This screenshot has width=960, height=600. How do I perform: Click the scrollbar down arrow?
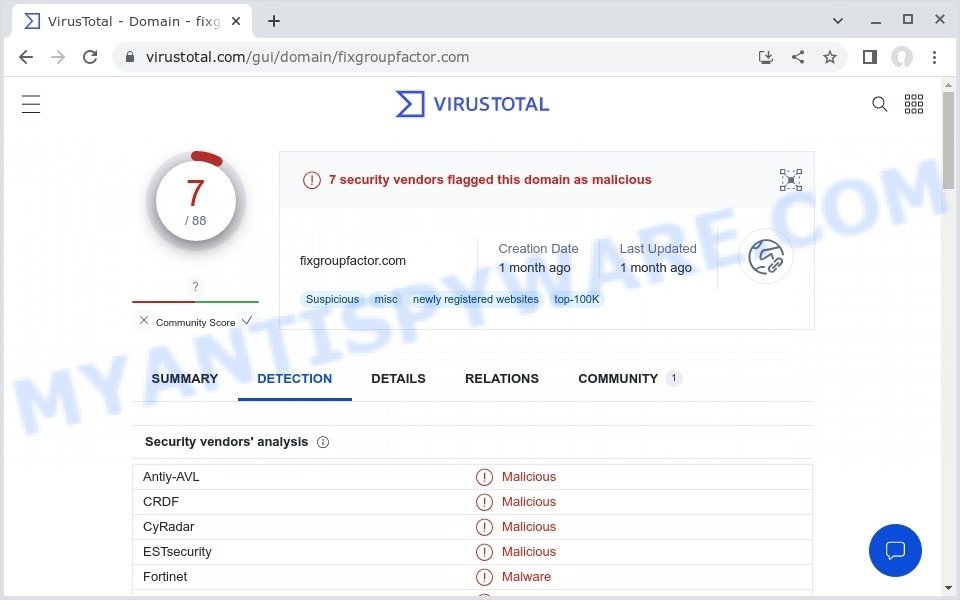point(948,588)
